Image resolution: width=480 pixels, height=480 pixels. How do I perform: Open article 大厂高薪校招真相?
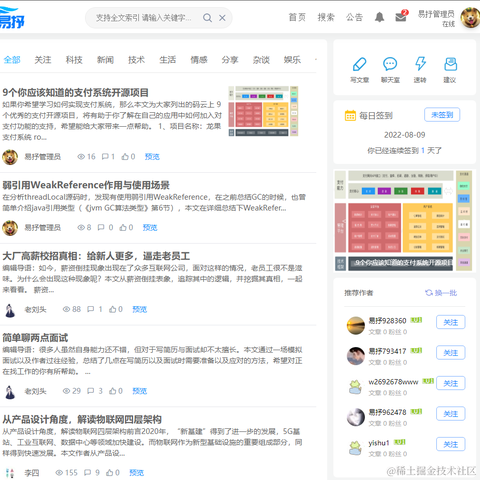coord(96,256)
